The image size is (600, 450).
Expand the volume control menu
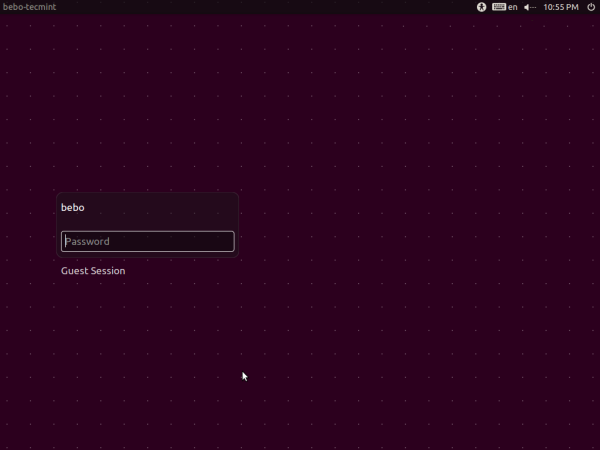pos(530,7)
